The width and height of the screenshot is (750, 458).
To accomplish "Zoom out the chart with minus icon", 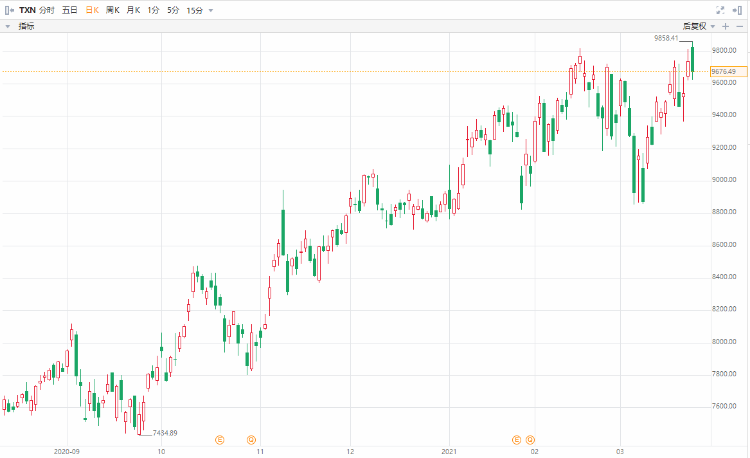I will tap(741, 25).
